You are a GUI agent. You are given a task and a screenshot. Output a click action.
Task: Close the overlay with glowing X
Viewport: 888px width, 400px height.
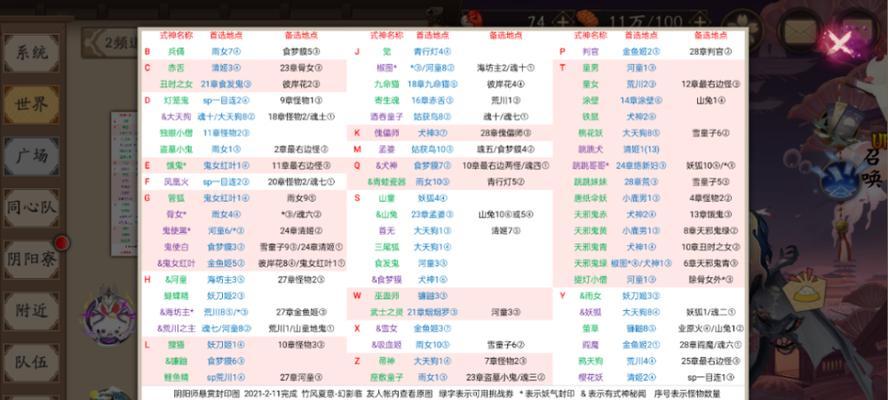click(x=839, y=42)
